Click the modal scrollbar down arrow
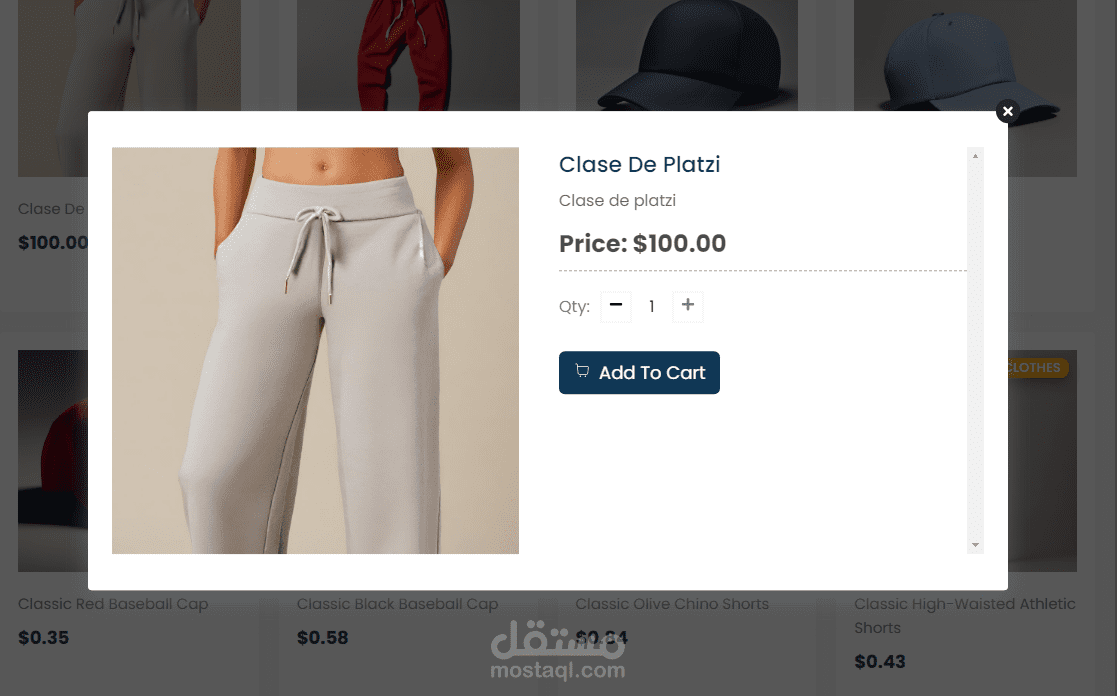 [975, 545]
